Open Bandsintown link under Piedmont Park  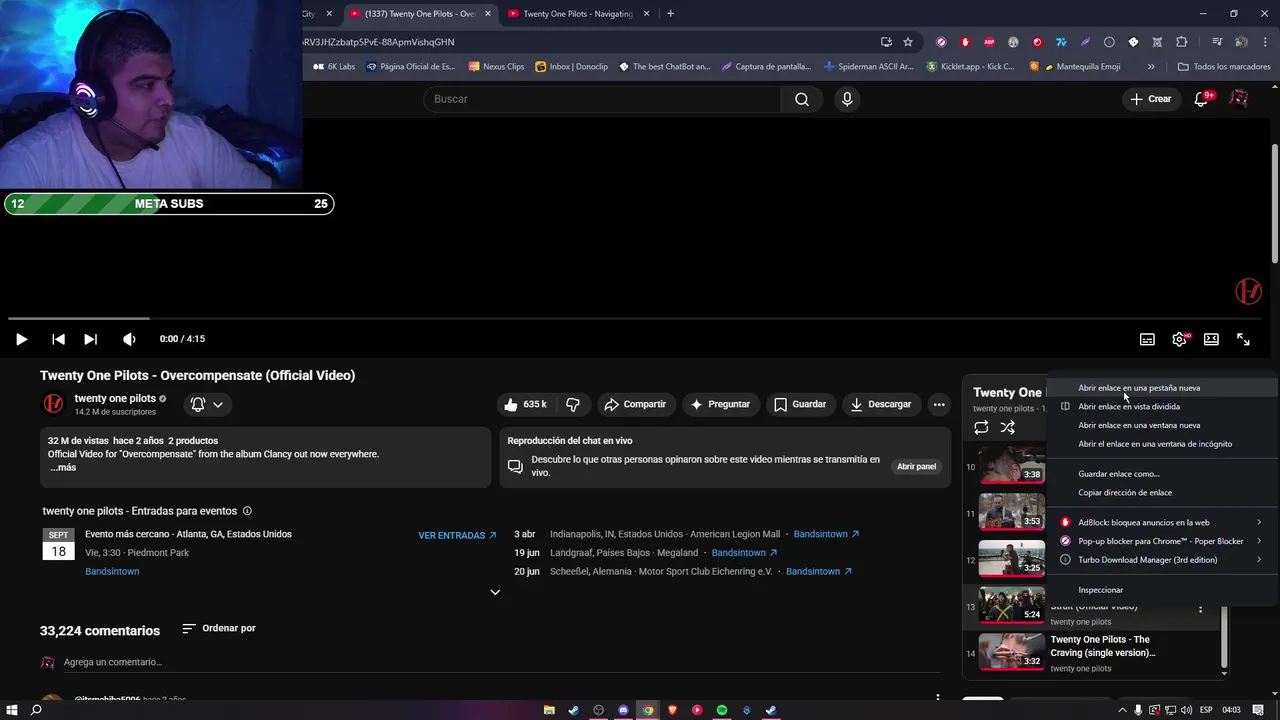pos(112,572)
